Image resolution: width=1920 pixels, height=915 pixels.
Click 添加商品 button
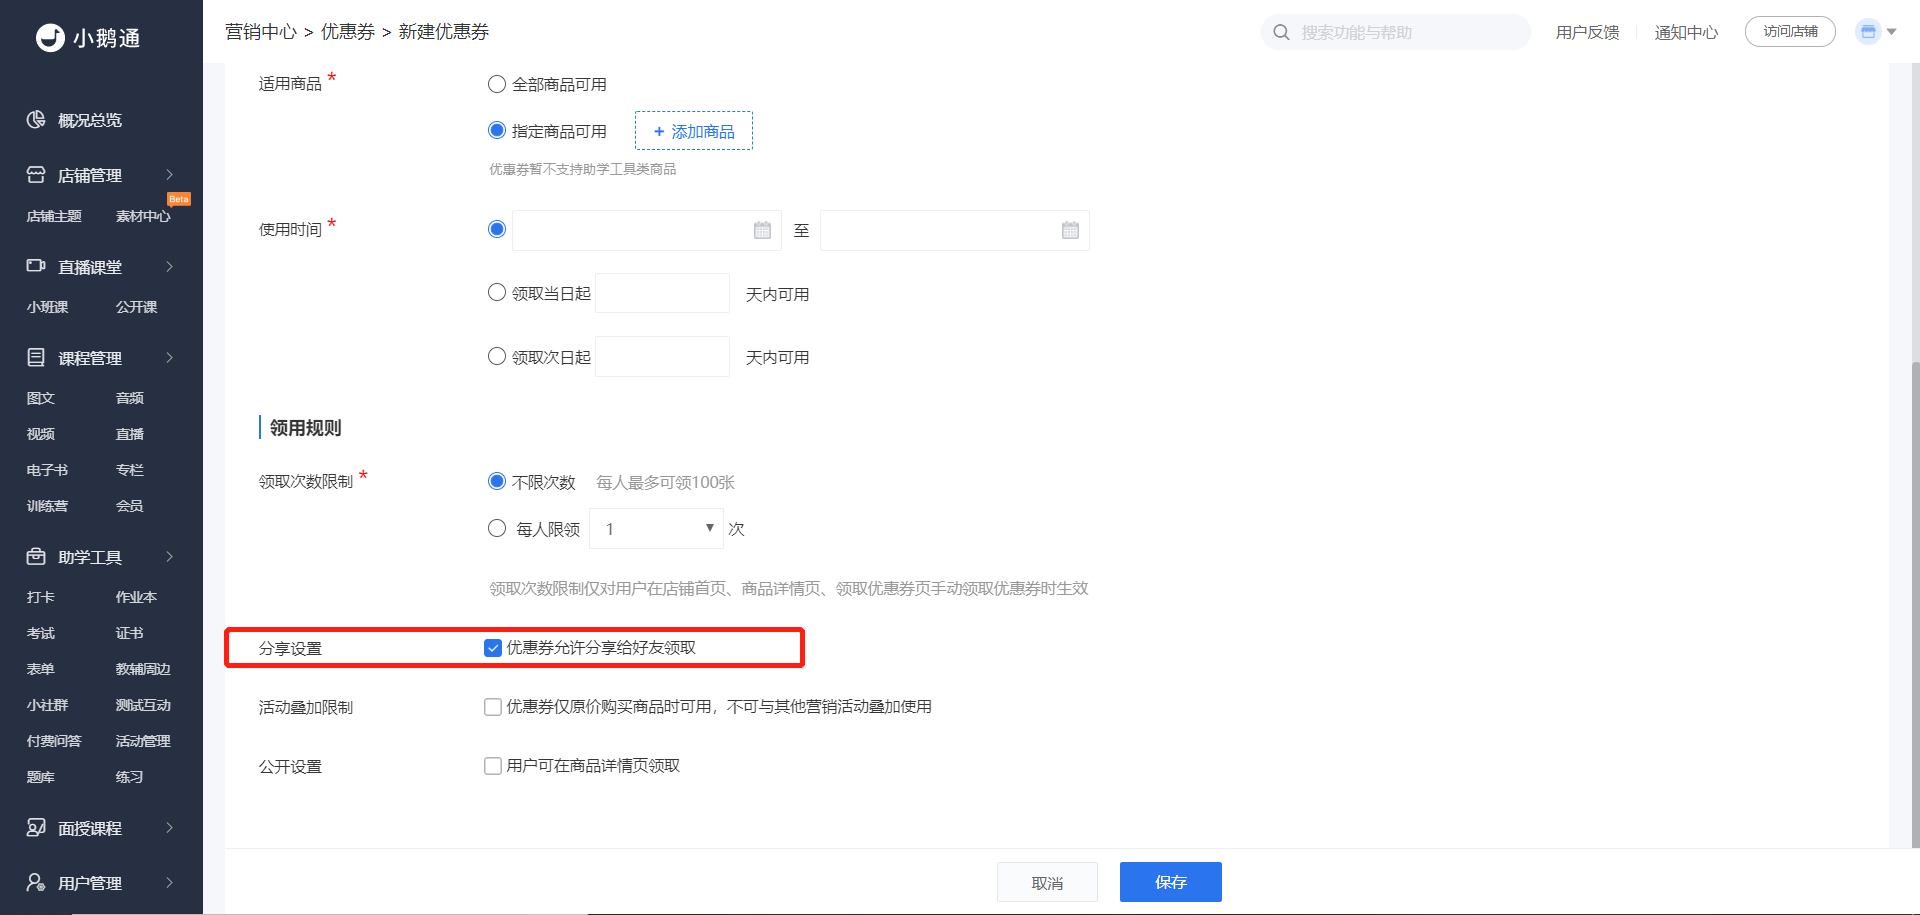[x=694, y=131]
